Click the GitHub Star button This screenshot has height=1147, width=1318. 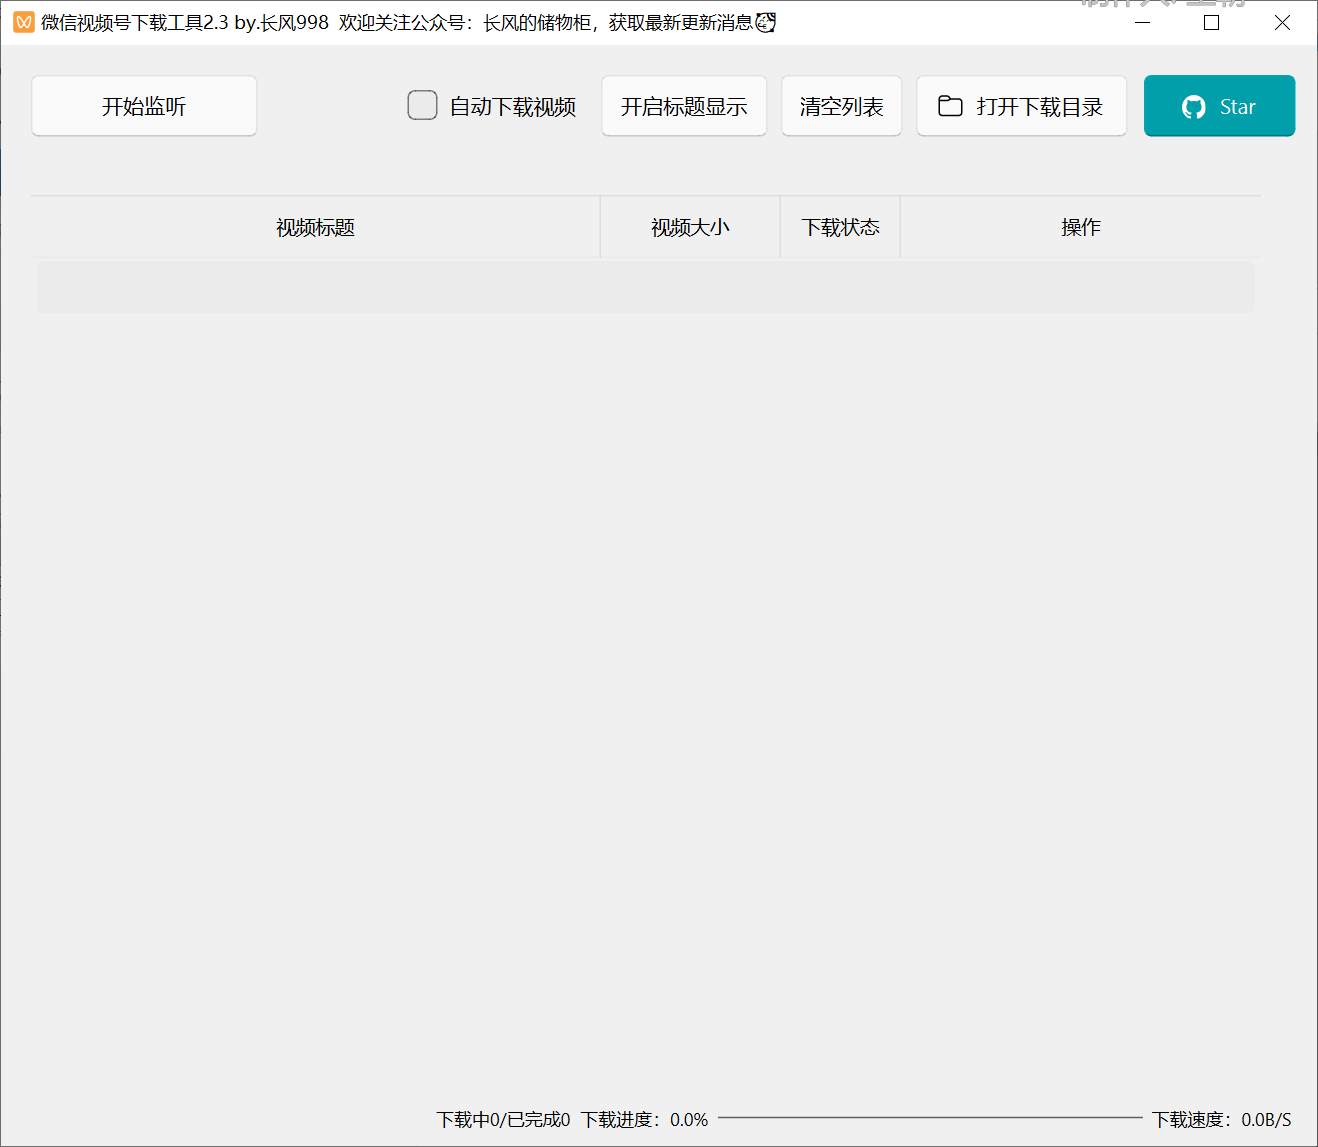click(1219, 106)
